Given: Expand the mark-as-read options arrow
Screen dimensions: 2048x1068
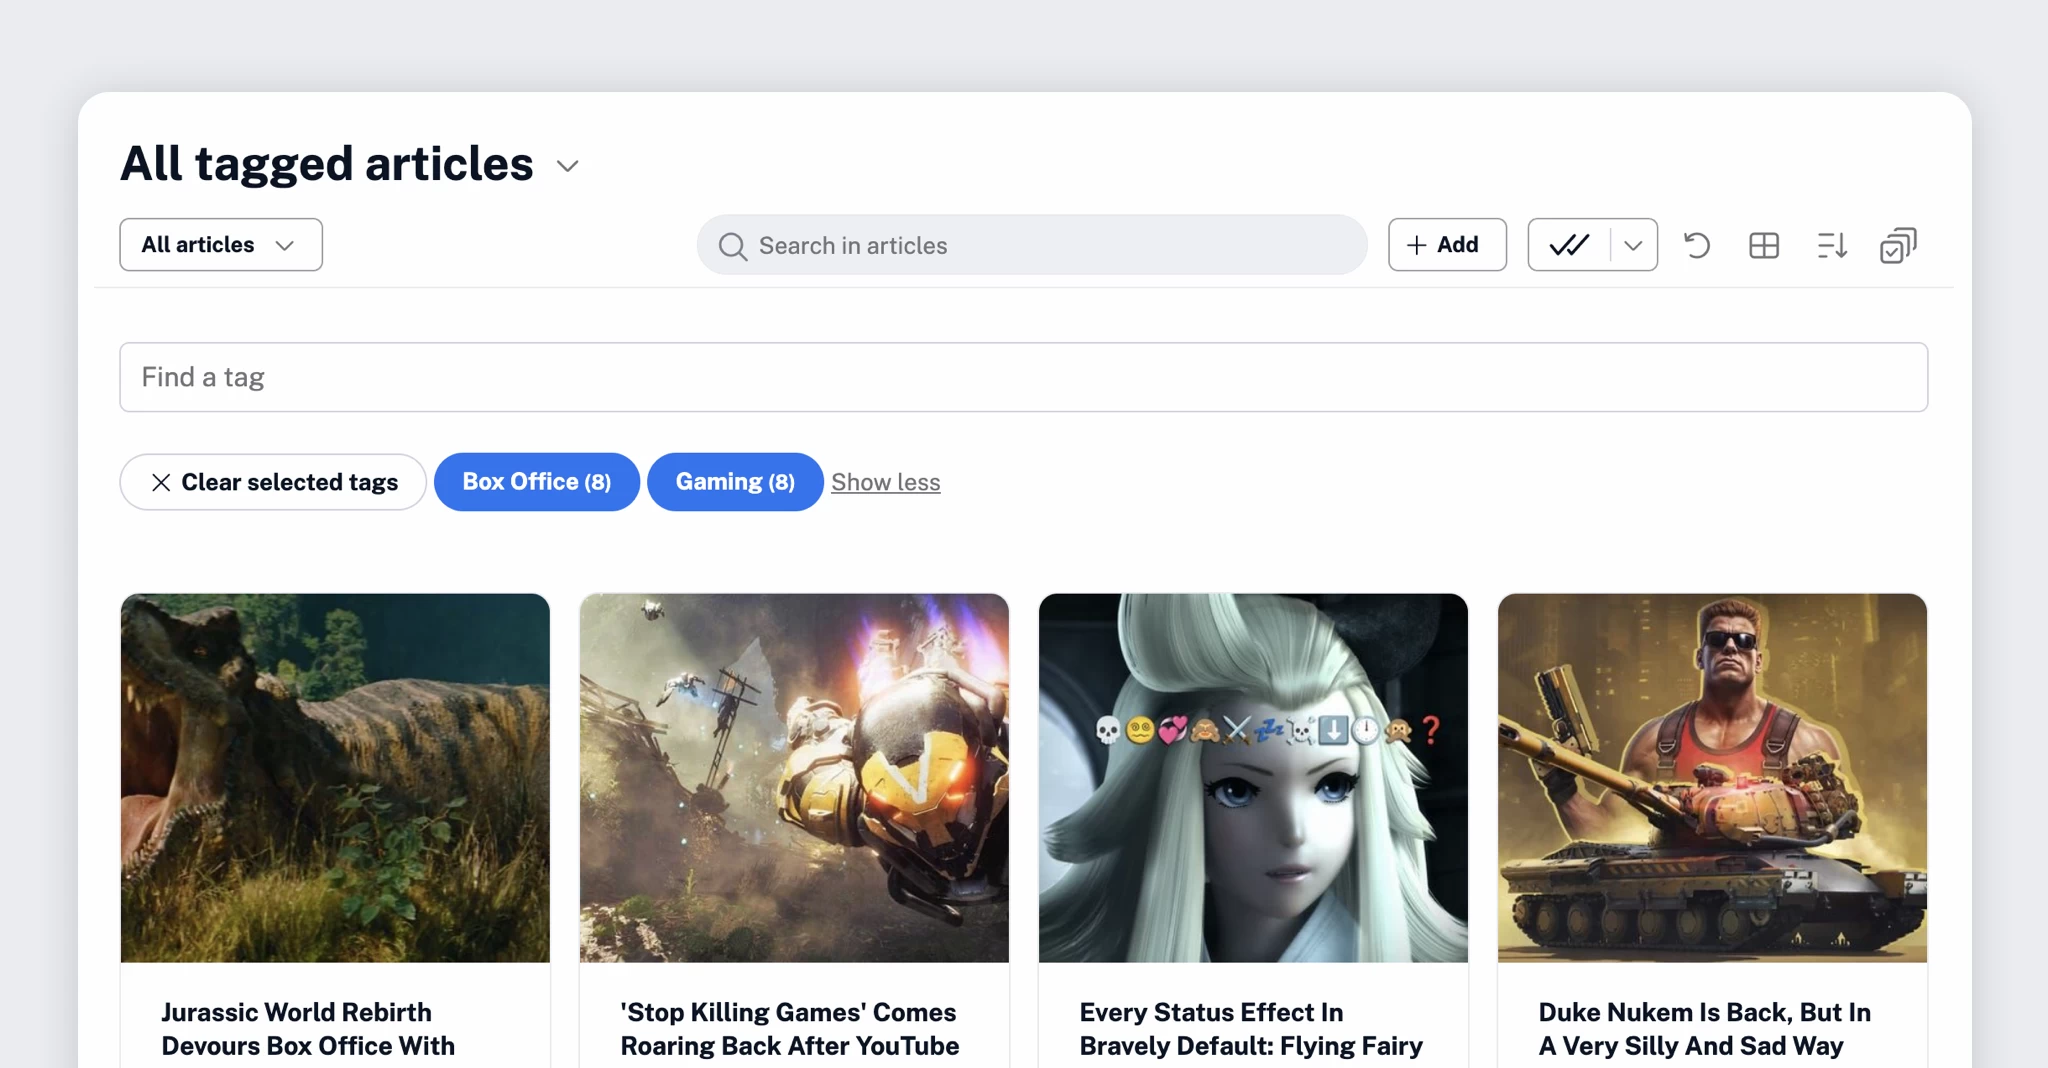Looking at the screenshot, I should click(1633, 245).
